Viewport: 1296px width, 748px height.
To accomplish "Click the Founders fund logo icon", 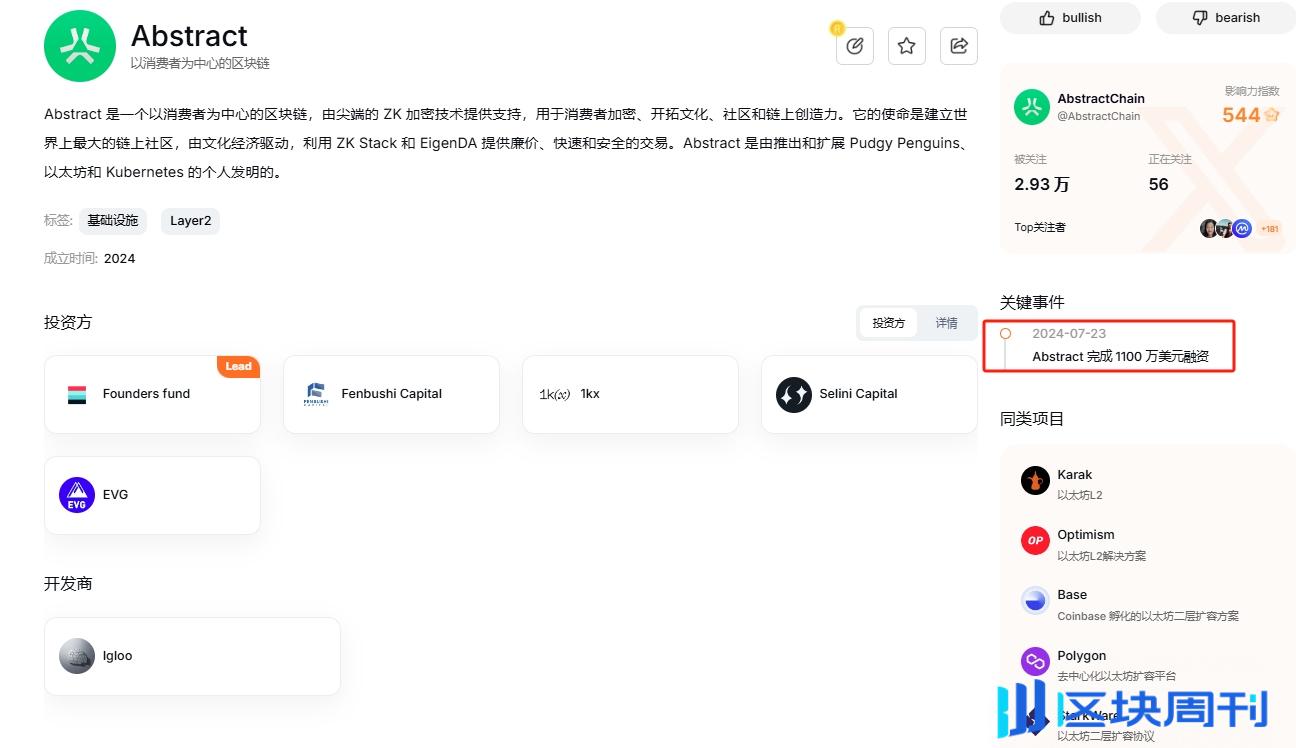I will 77,394.
